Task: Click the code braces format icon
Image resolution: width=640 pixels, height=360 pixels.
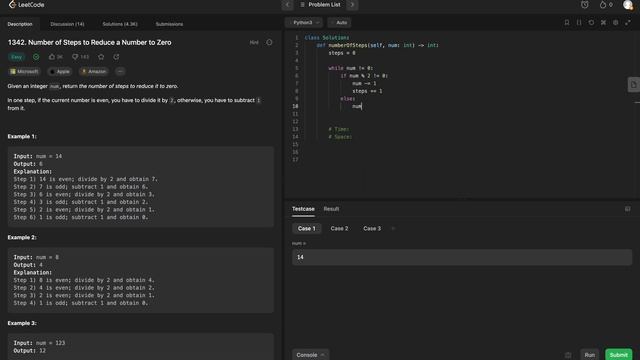Action: 579,22
